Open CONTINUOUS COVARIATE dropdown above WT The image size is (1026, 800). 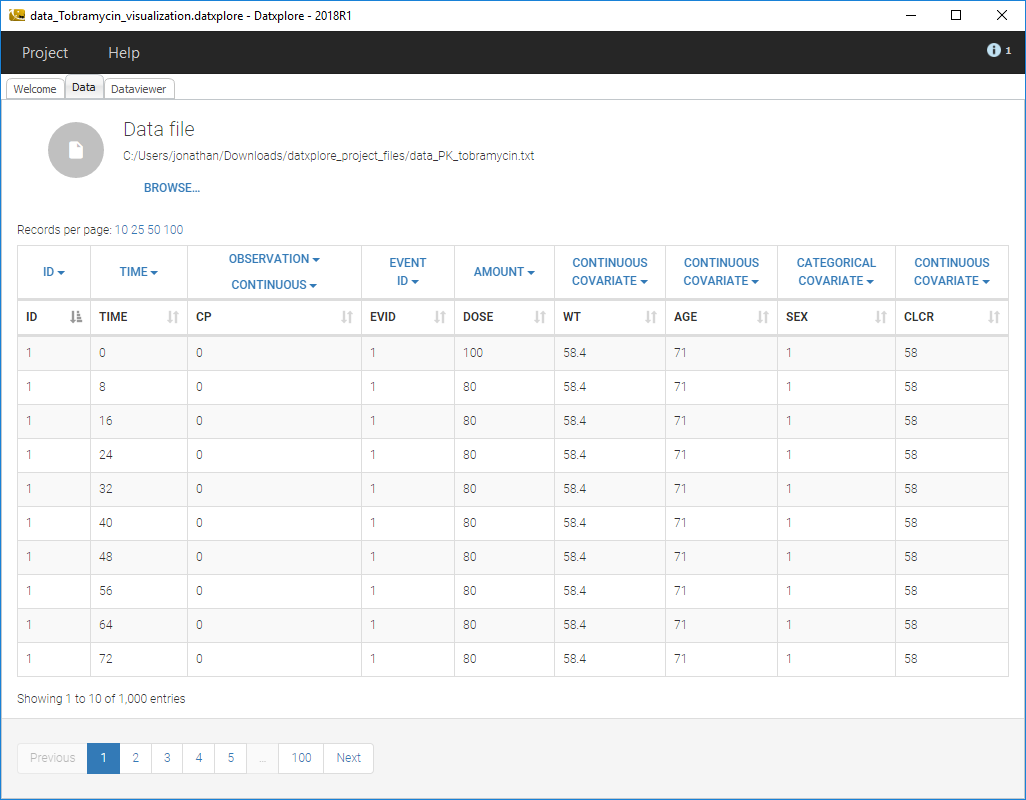[610, 271]
